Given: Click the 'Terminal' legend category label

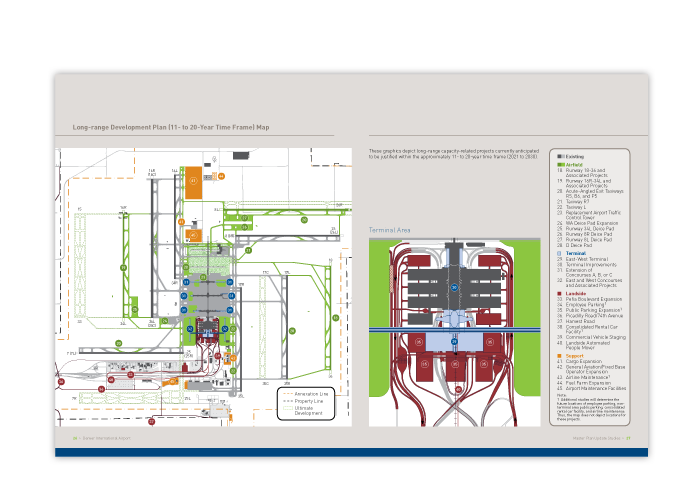Looking at the screenshot, I should [575, 253].
